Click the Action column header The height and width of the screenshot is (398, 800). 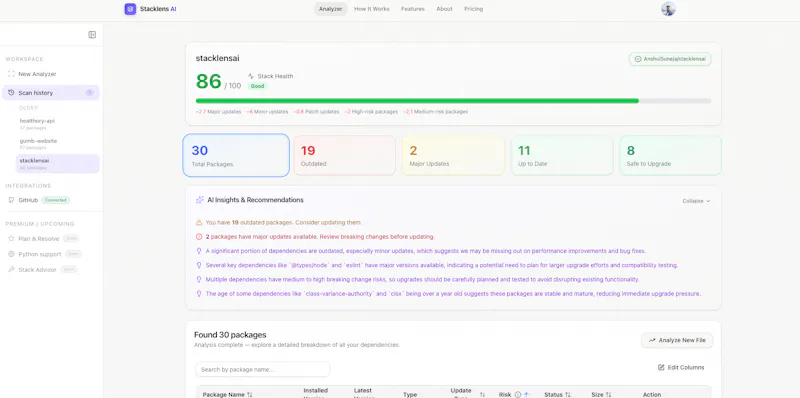coord(652,394)
